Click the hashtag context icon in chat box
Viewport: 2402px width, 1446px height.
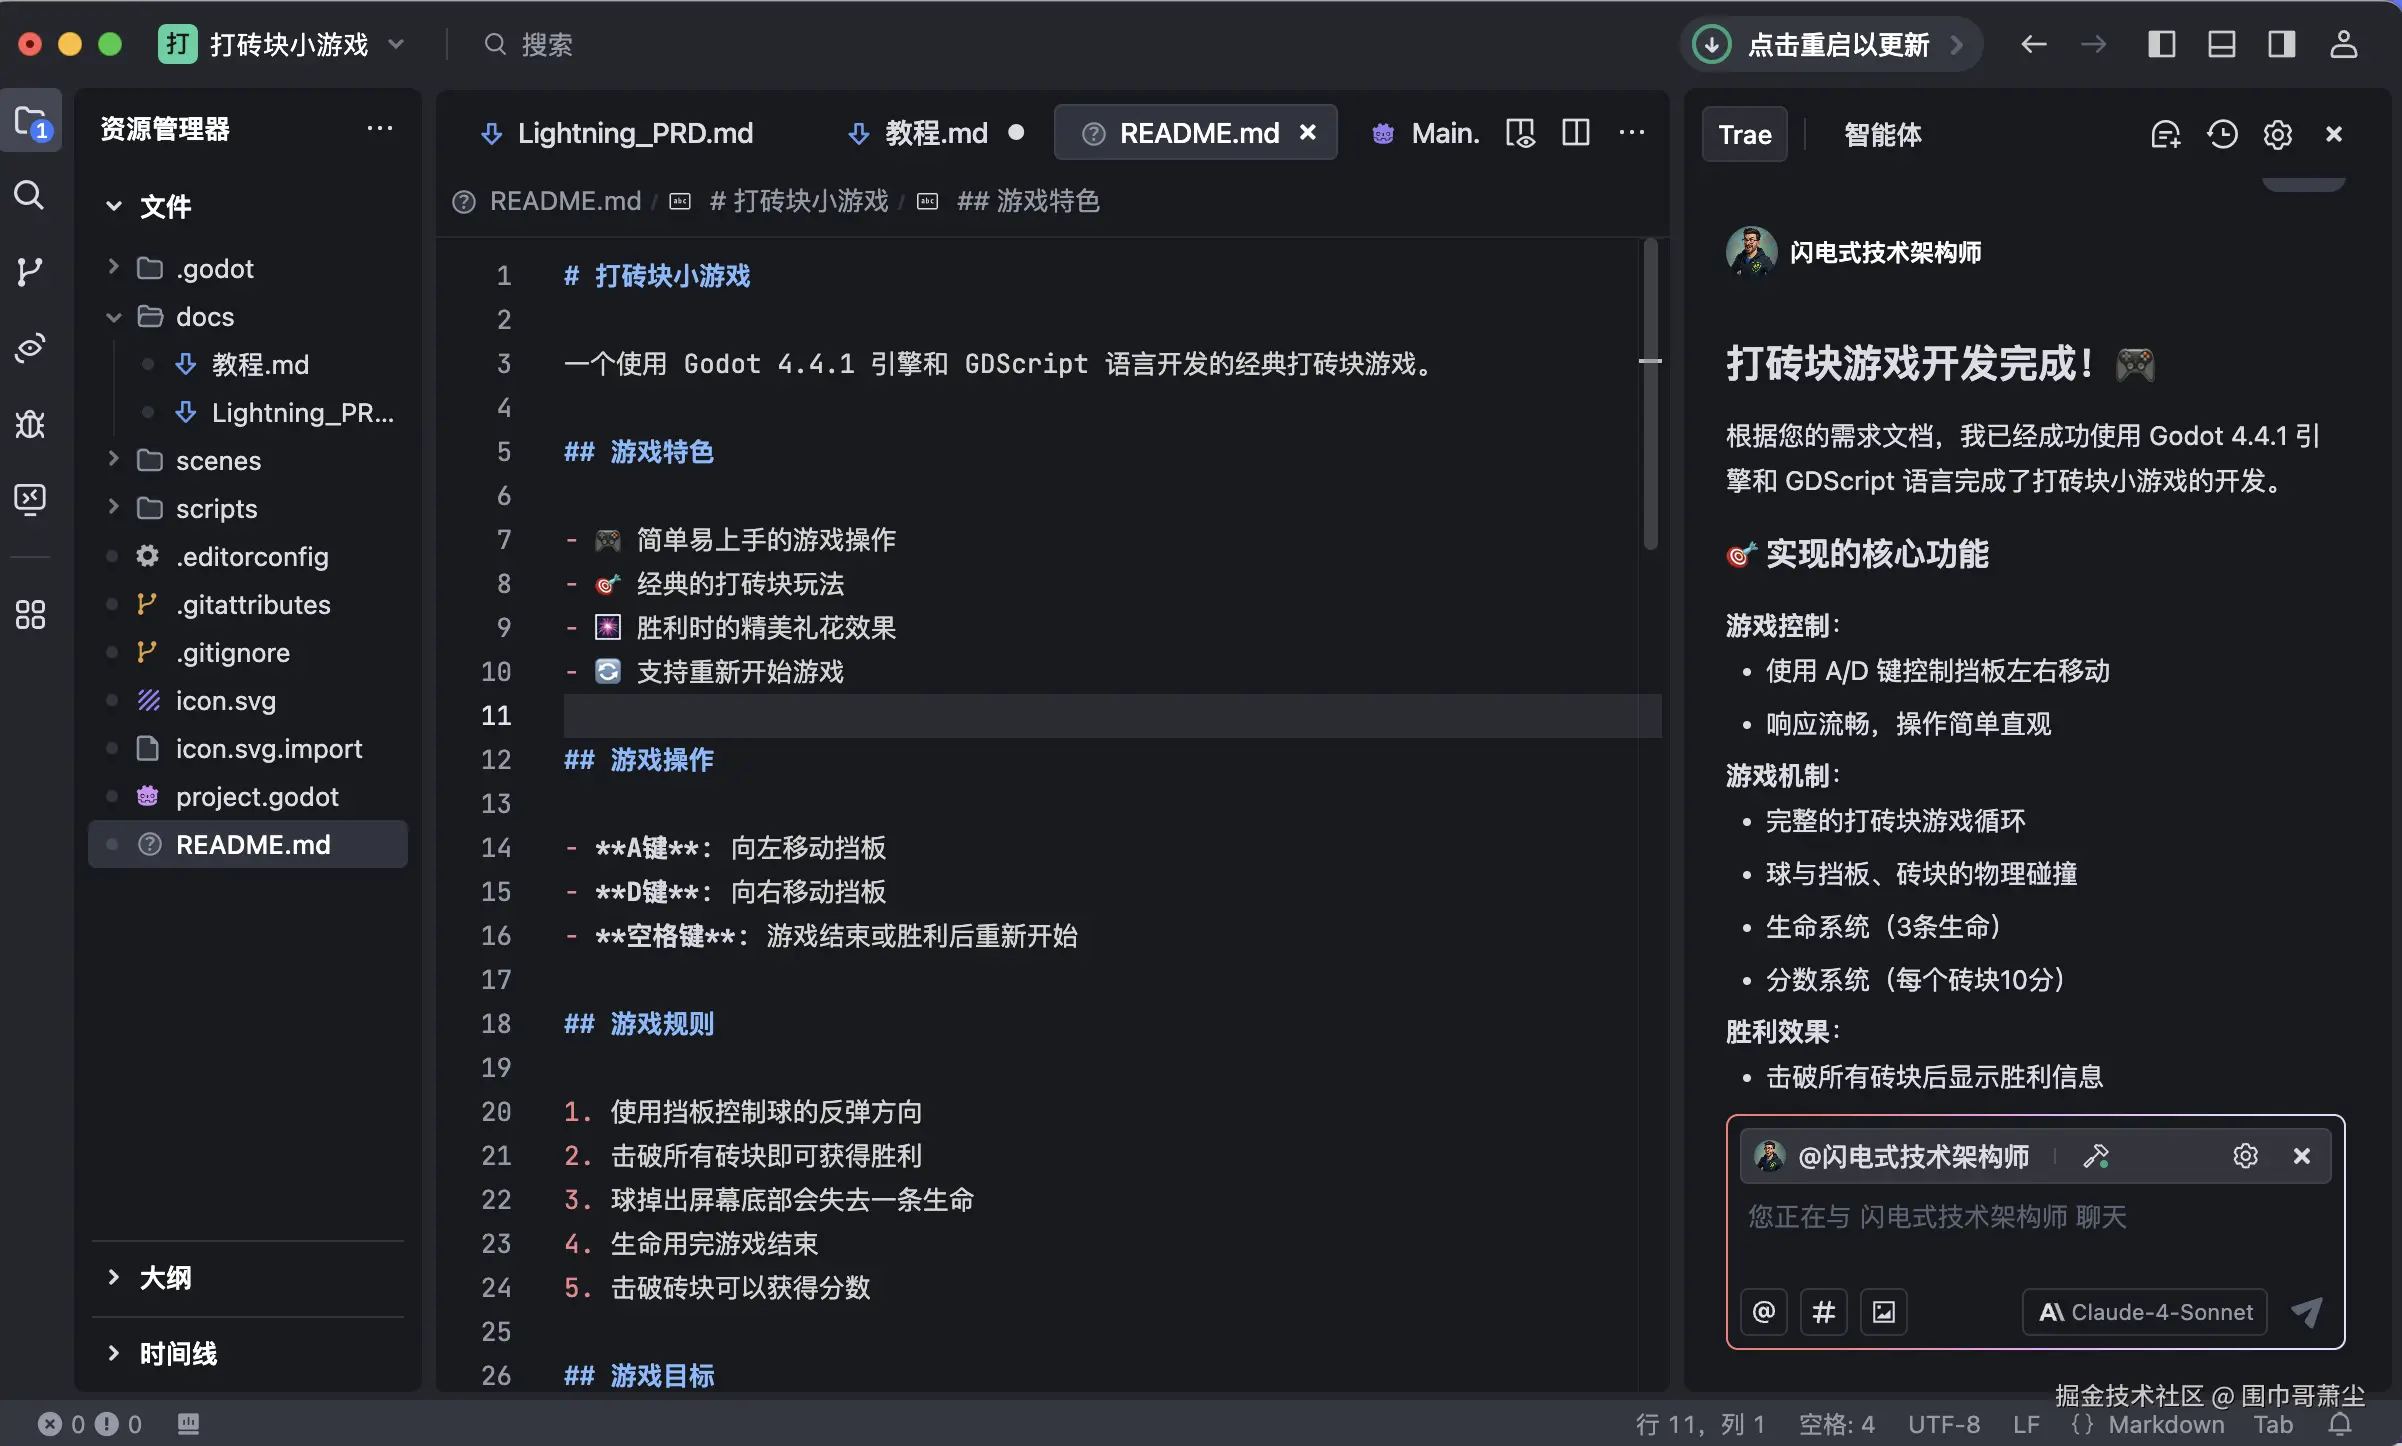tap(1824, 1312)
